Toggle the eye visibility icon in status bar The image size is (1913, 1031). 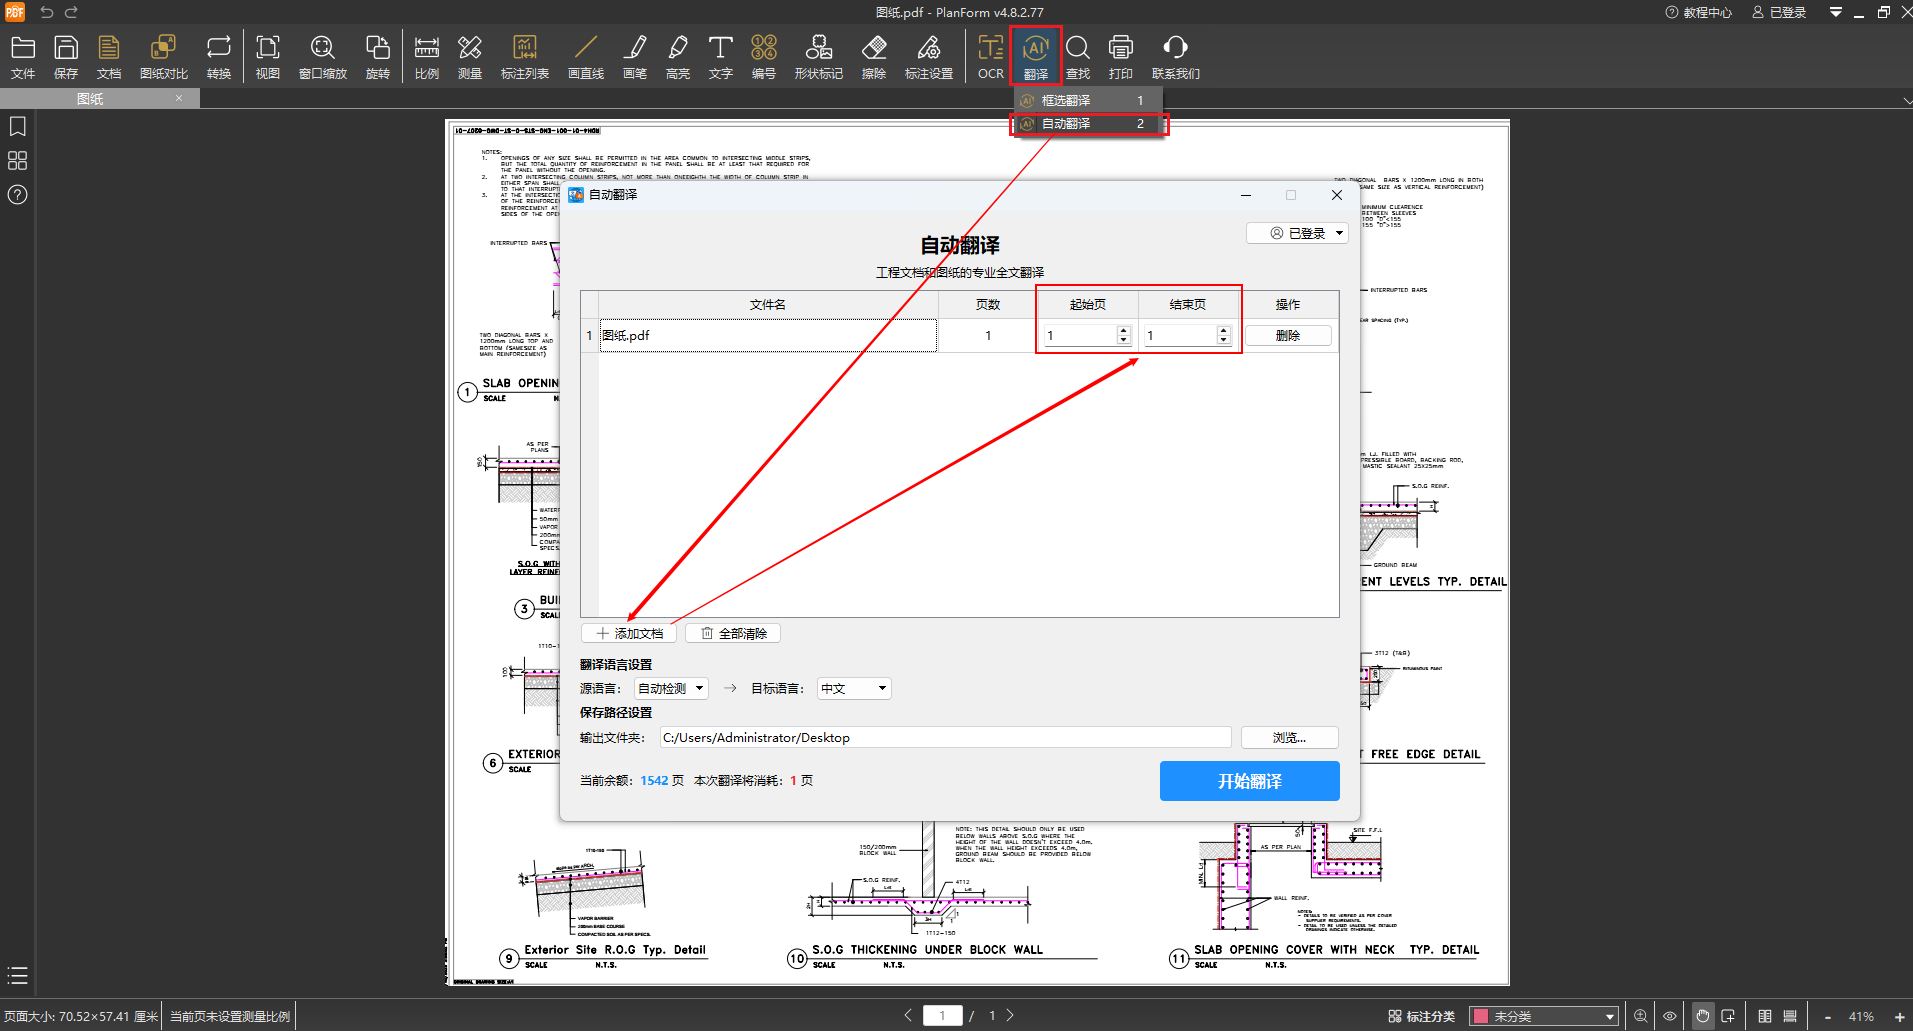tap(1669, 1016)
